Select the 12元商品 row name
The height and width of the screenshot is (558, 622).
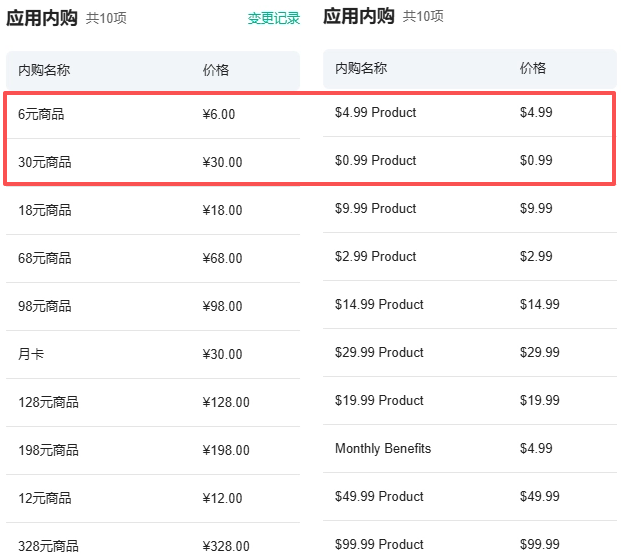coord(44,498)
